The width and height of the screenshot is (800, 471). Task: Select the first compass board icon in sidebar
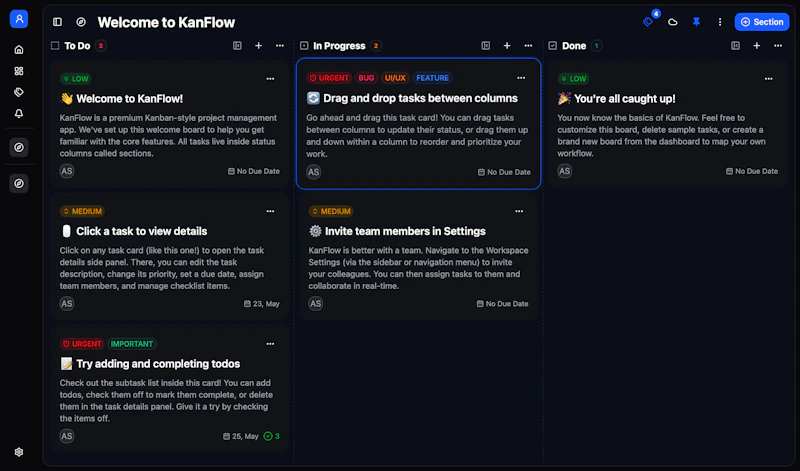19,147
